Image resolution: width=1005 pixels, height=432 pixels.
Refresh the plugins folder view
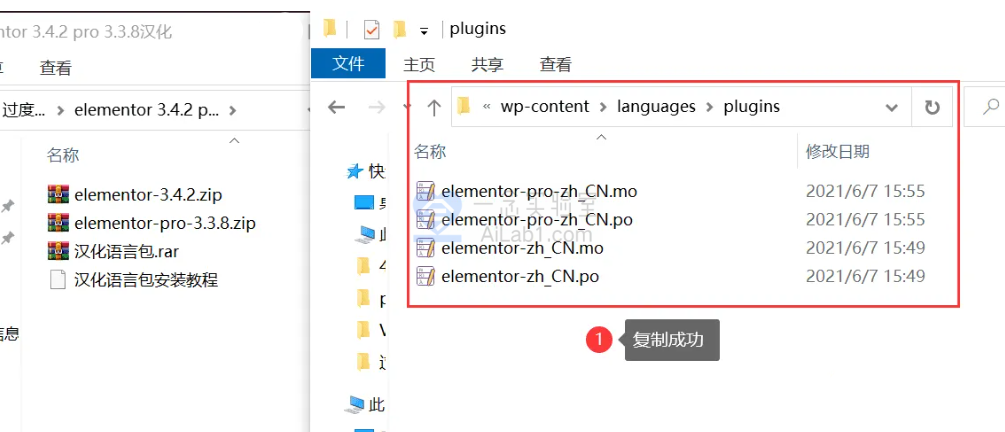932,107
